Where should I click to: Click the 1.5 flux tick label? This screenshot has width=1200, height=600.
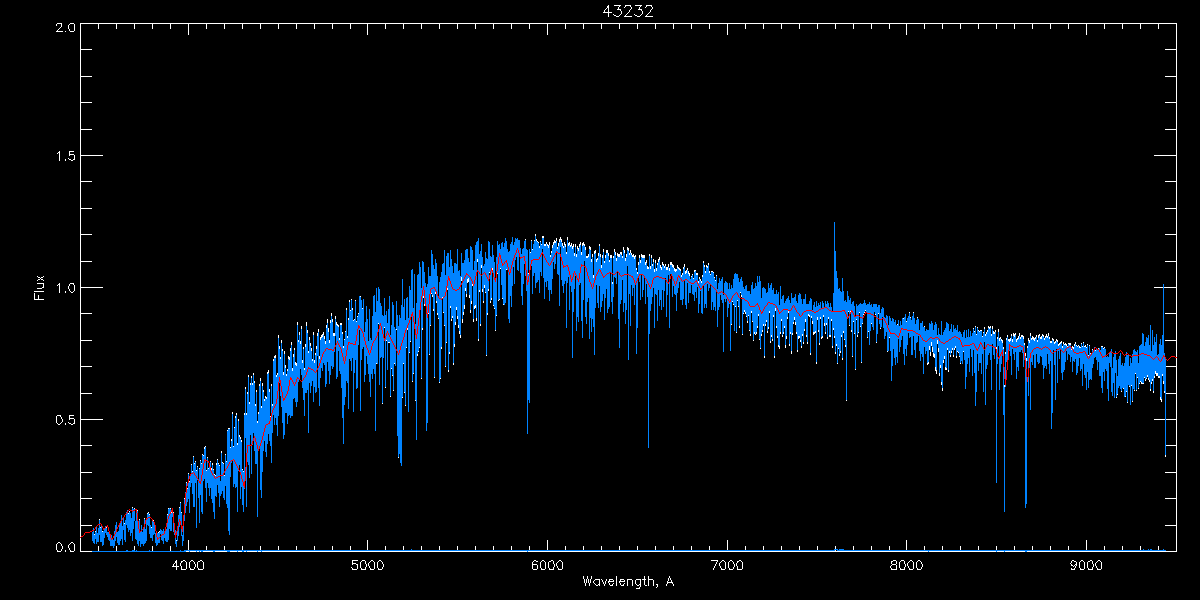65,157
